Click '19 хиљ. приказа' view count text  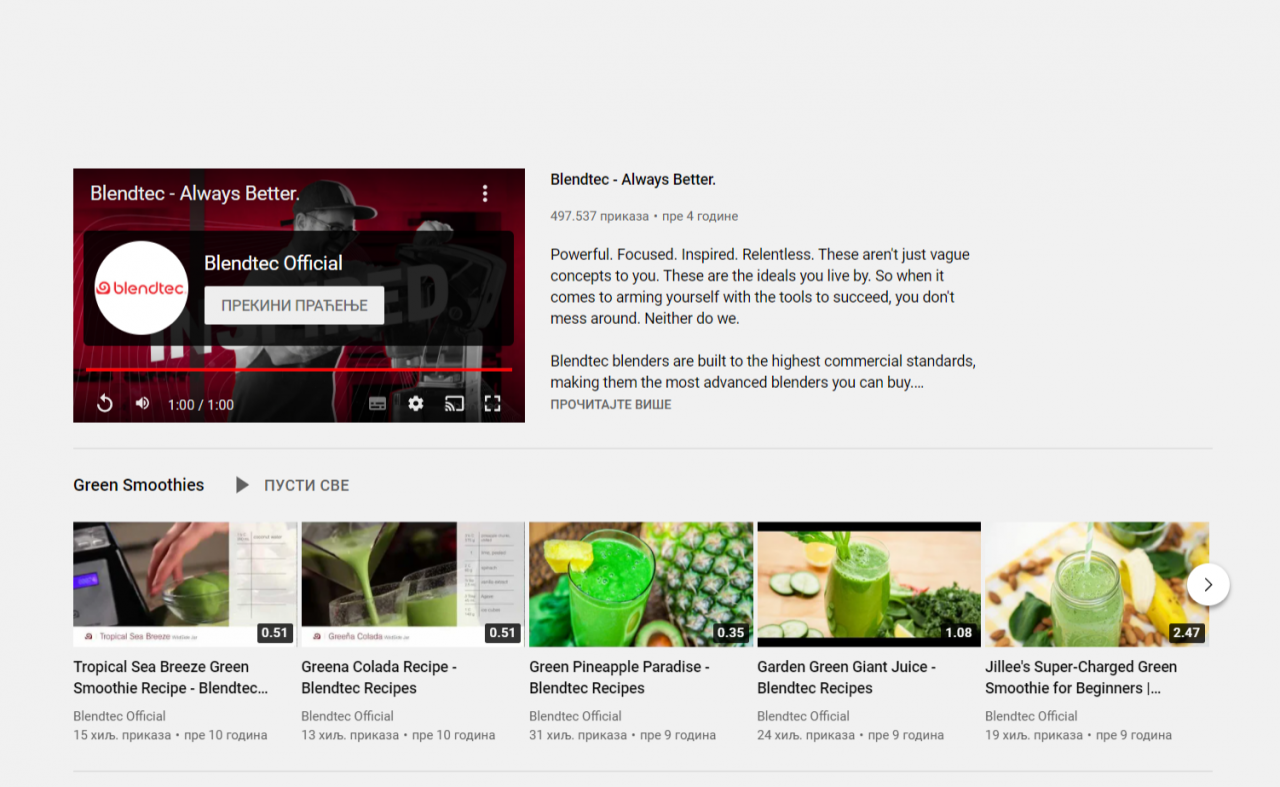[x=1034, y=735]
